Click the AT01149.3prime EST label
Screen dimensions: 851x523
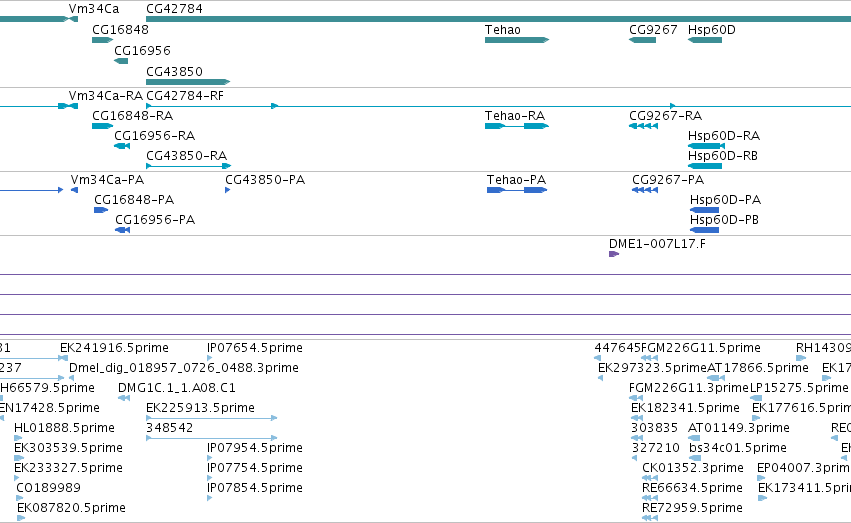[x=739, y=428]
